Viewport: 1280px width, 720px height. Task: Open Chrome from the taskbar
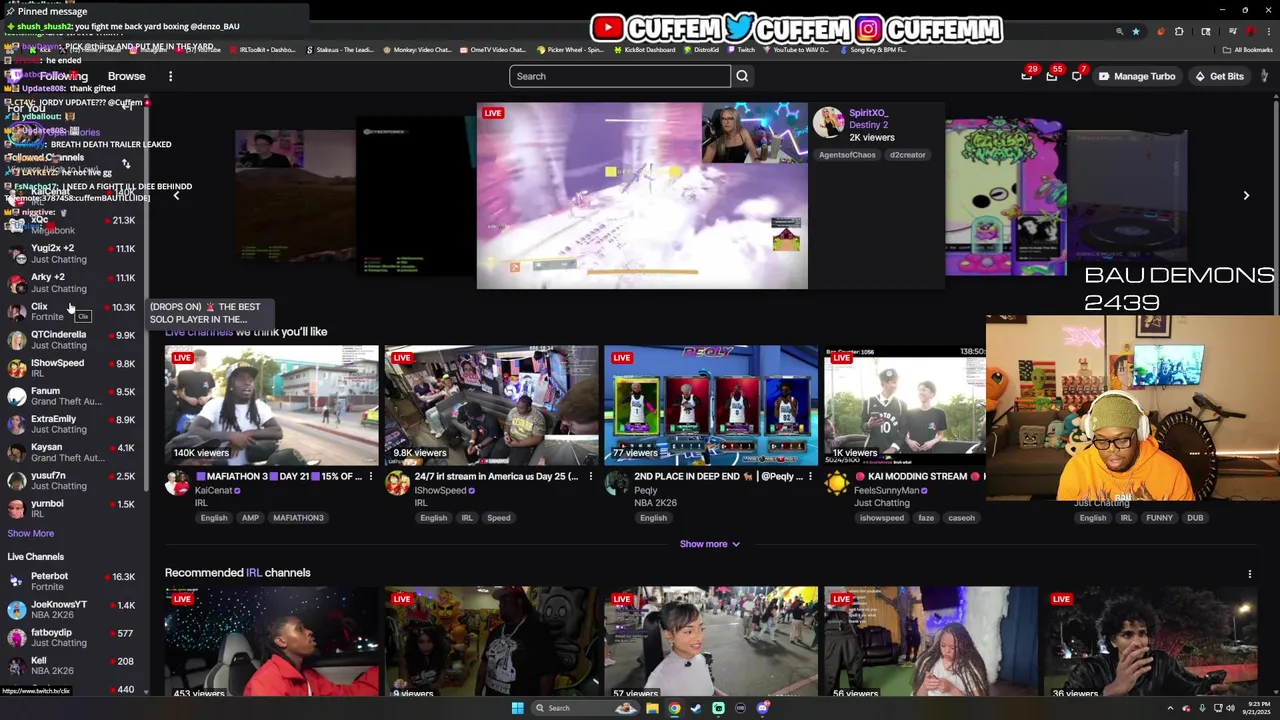click(674, 708)
